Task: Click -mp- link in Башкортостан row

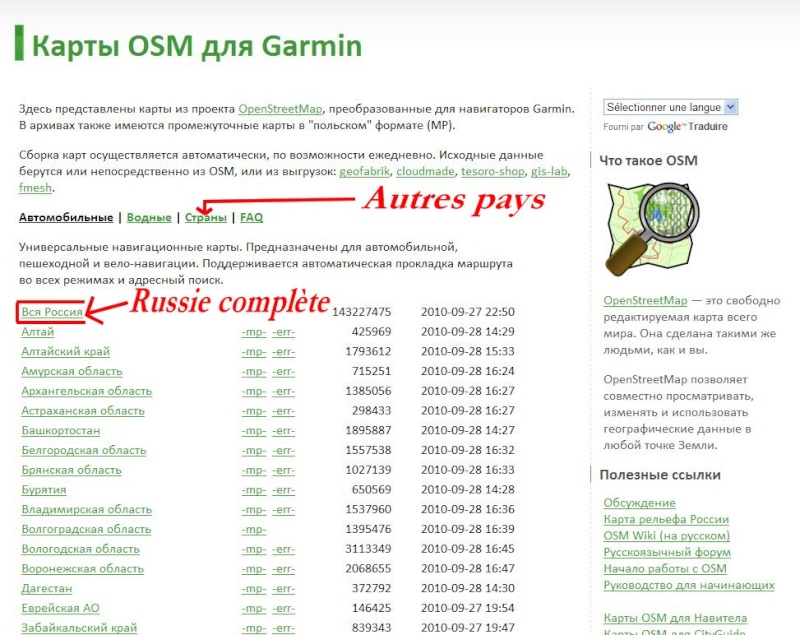Action: (x=254, y=431)
